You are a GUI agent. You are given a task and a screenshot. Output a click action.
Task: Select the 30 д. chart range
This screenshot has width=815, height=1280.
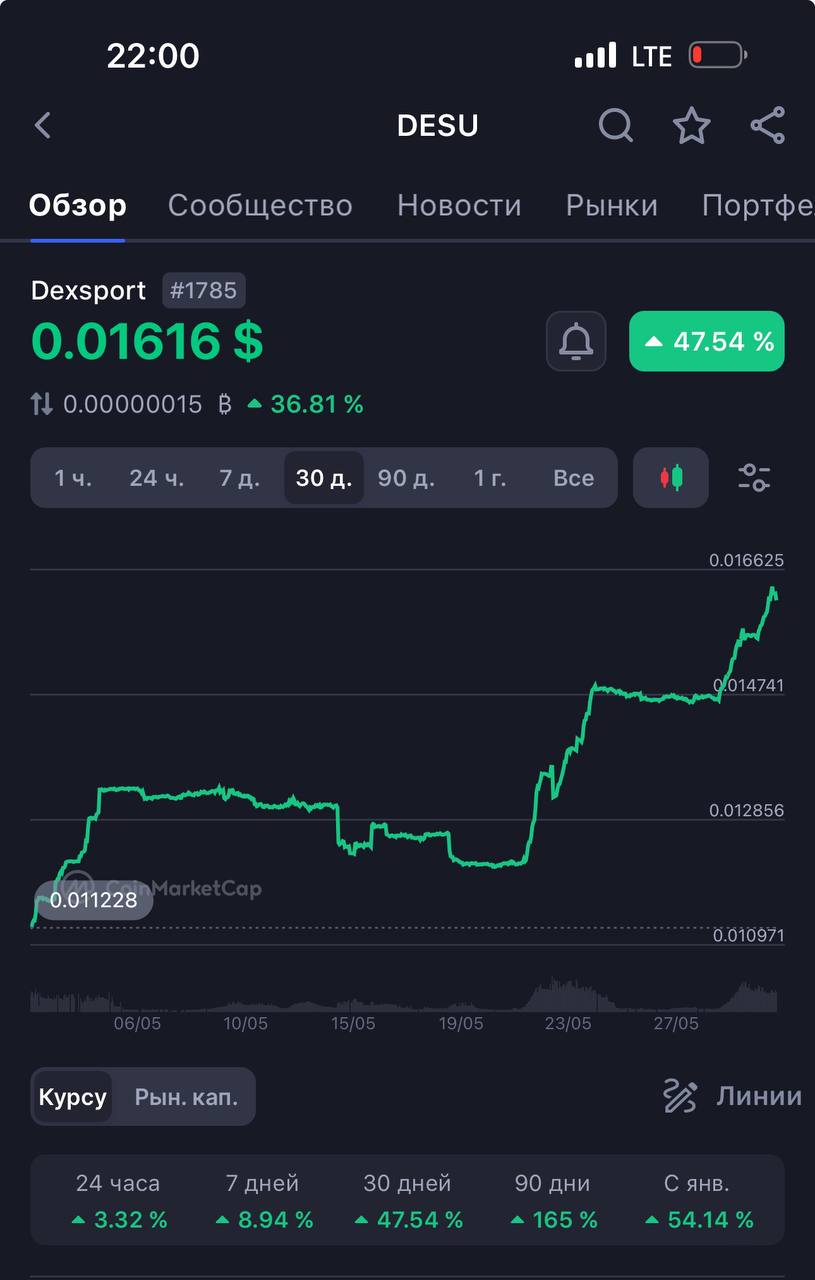coord(324,478)
